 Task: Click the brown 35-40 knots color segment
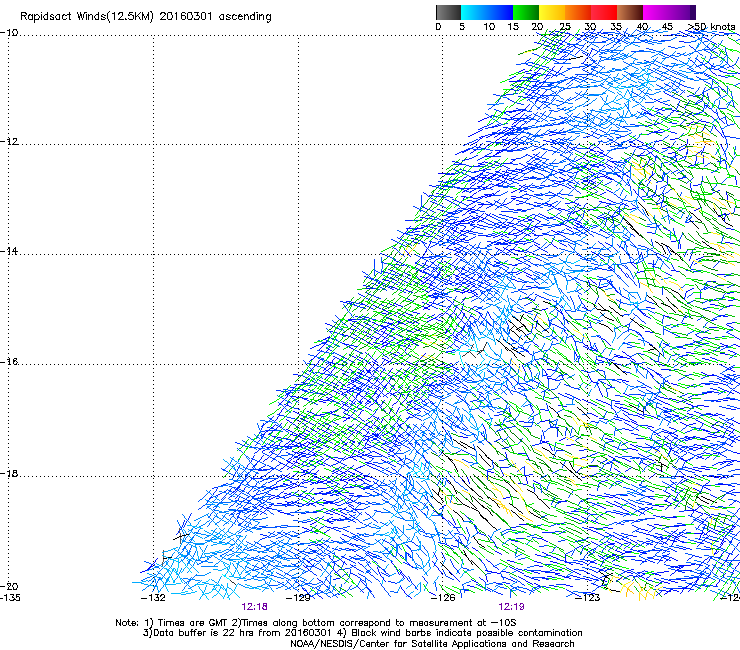pyautogui.click(x=630, y=12)
